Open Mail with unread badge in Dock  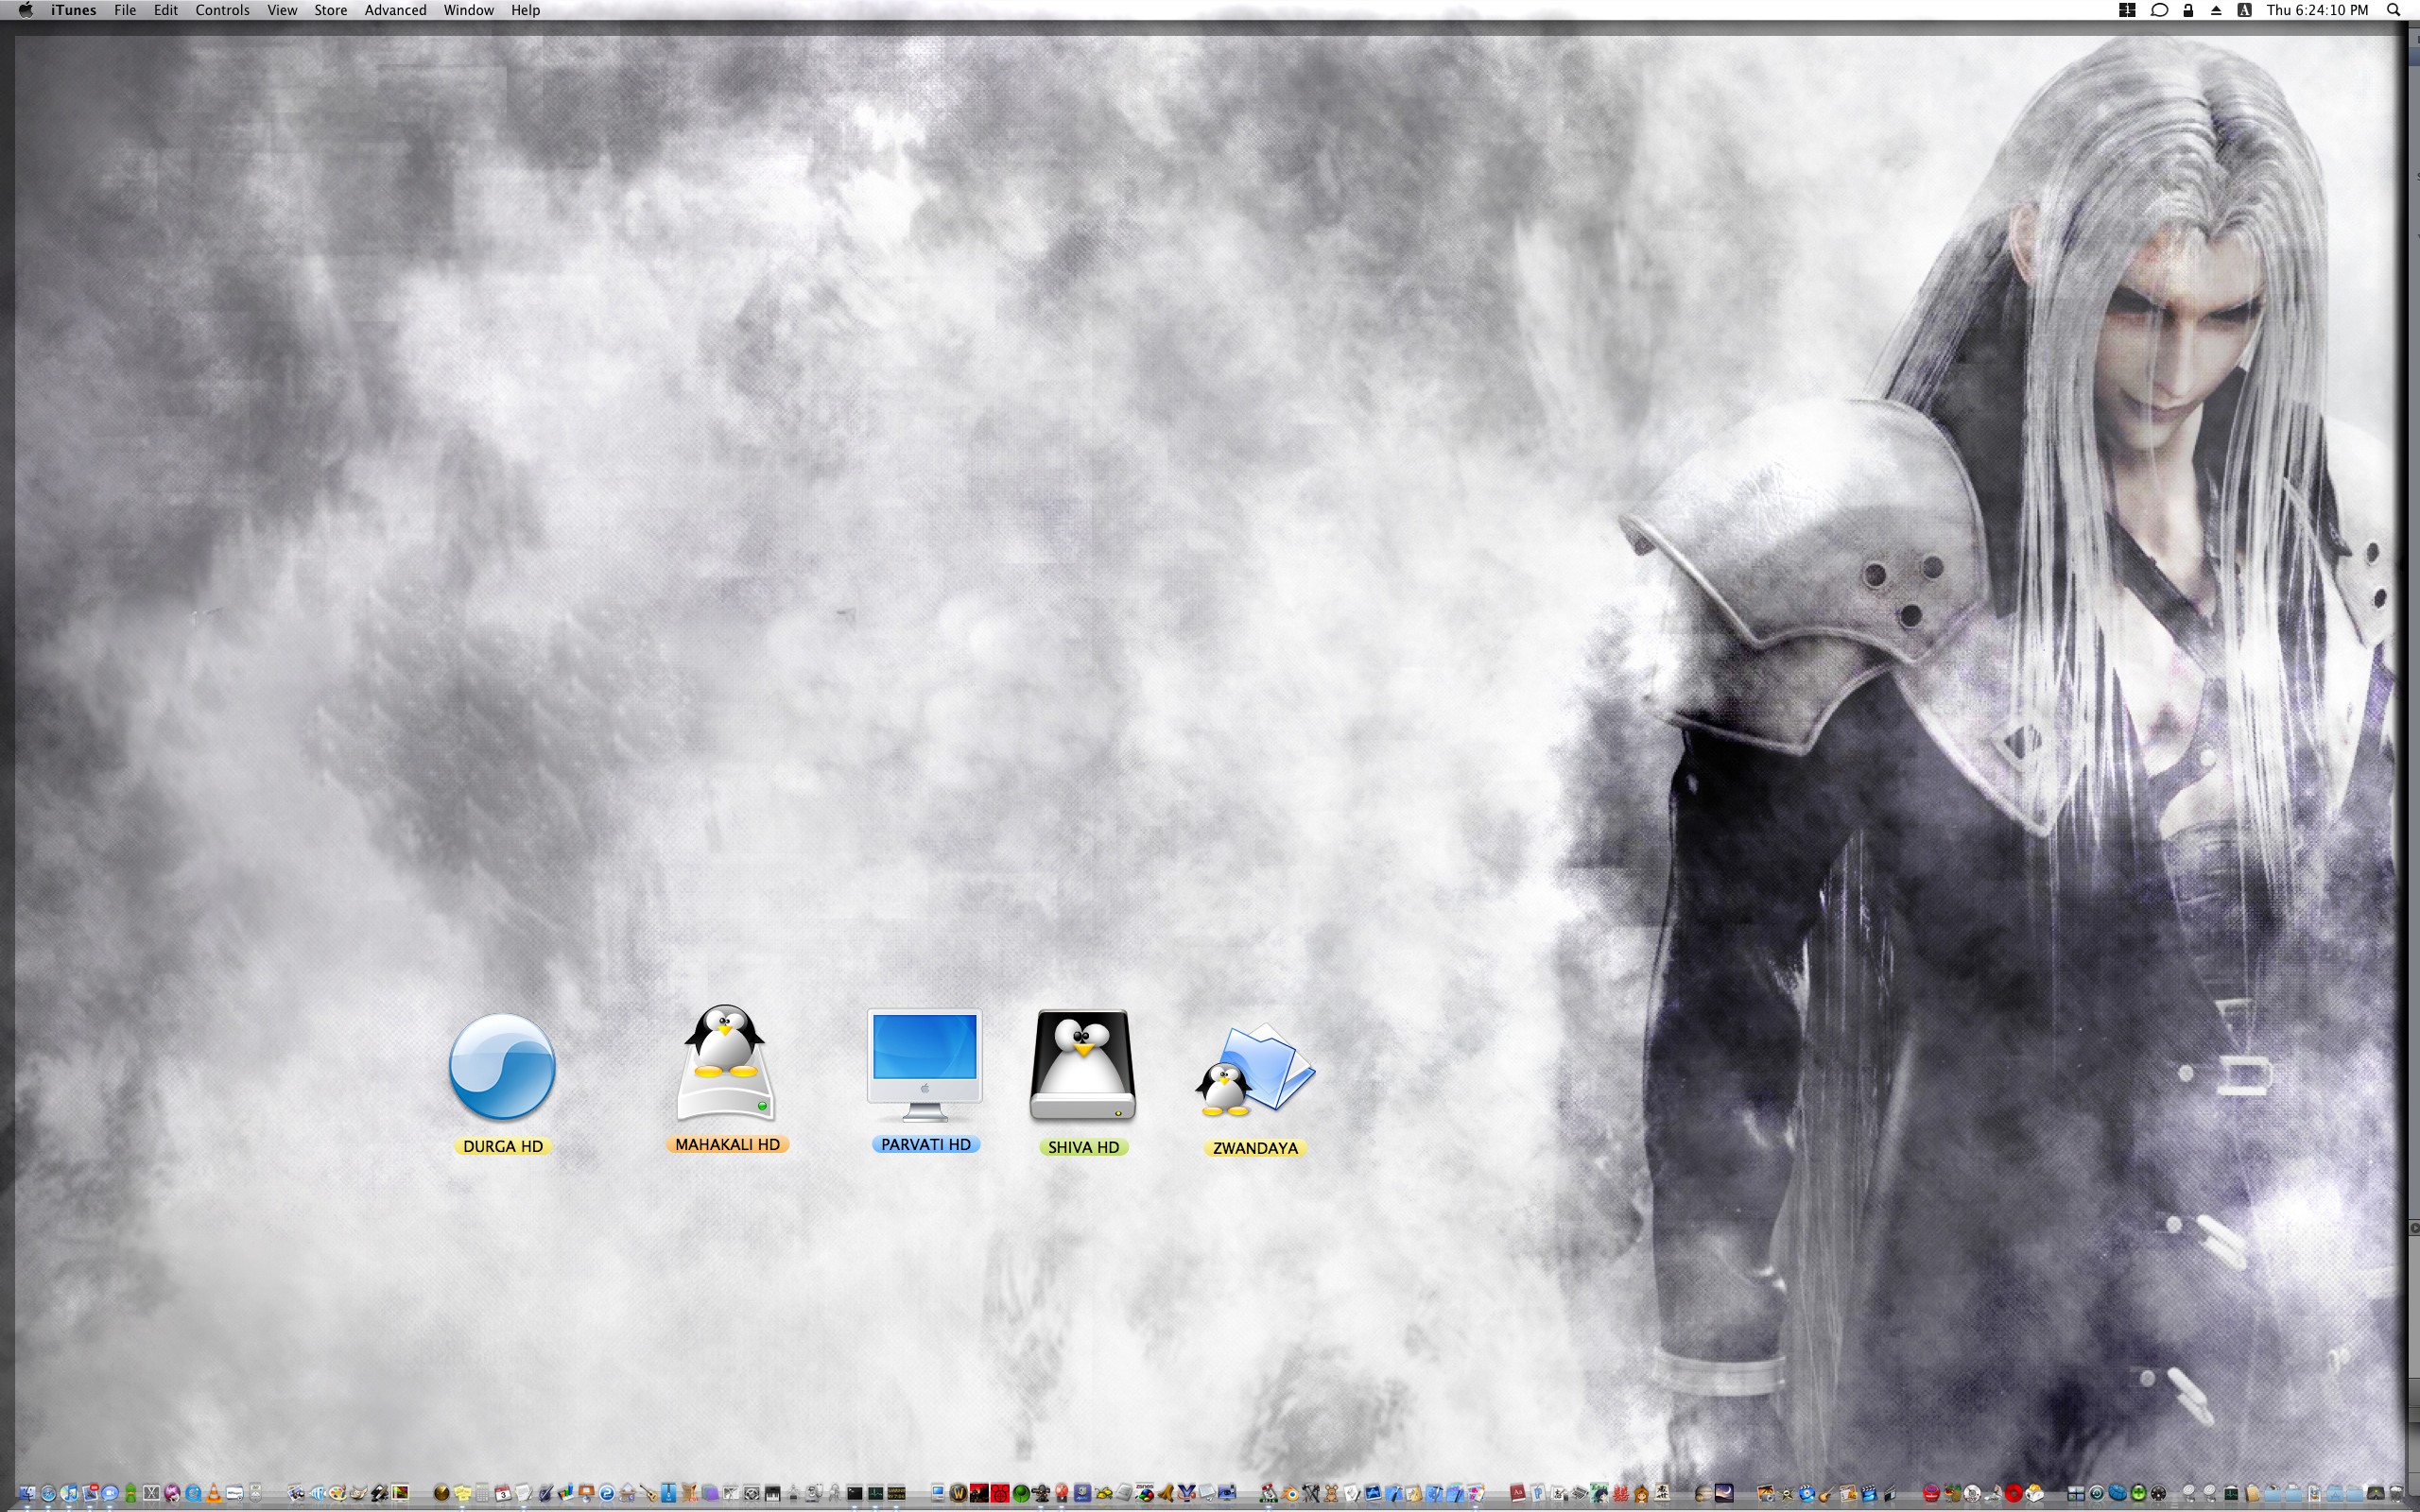(89, 1493)
